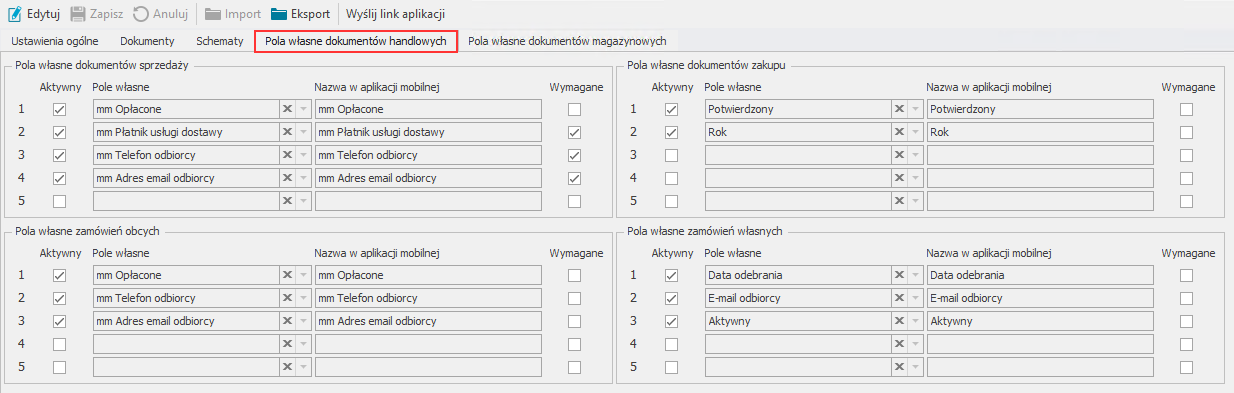1234x393 pixels.
Task: Open Pola własne dokumentów magazynowych tab
Action: coord(567,41)
